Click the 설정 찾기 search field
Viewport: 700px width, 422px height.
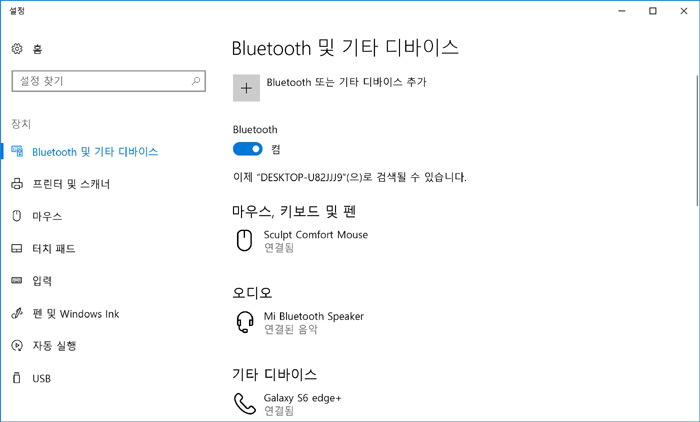tap(108, 81)
